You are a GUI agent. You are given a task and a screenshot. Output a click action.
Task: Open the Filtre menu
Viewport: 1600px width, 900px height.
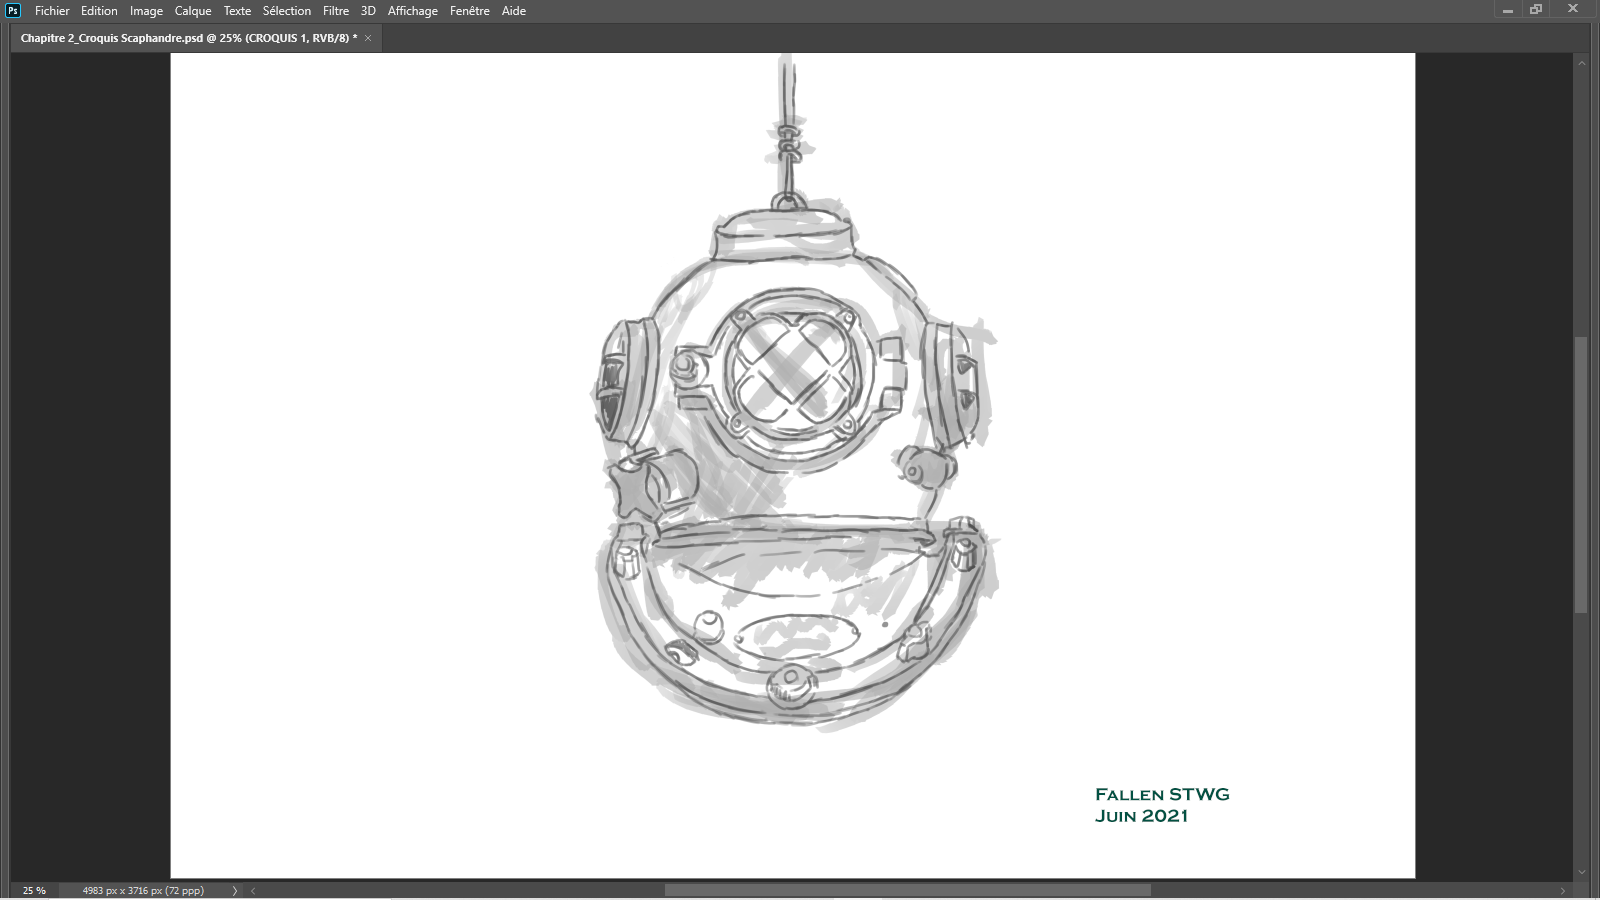(336, 11)
